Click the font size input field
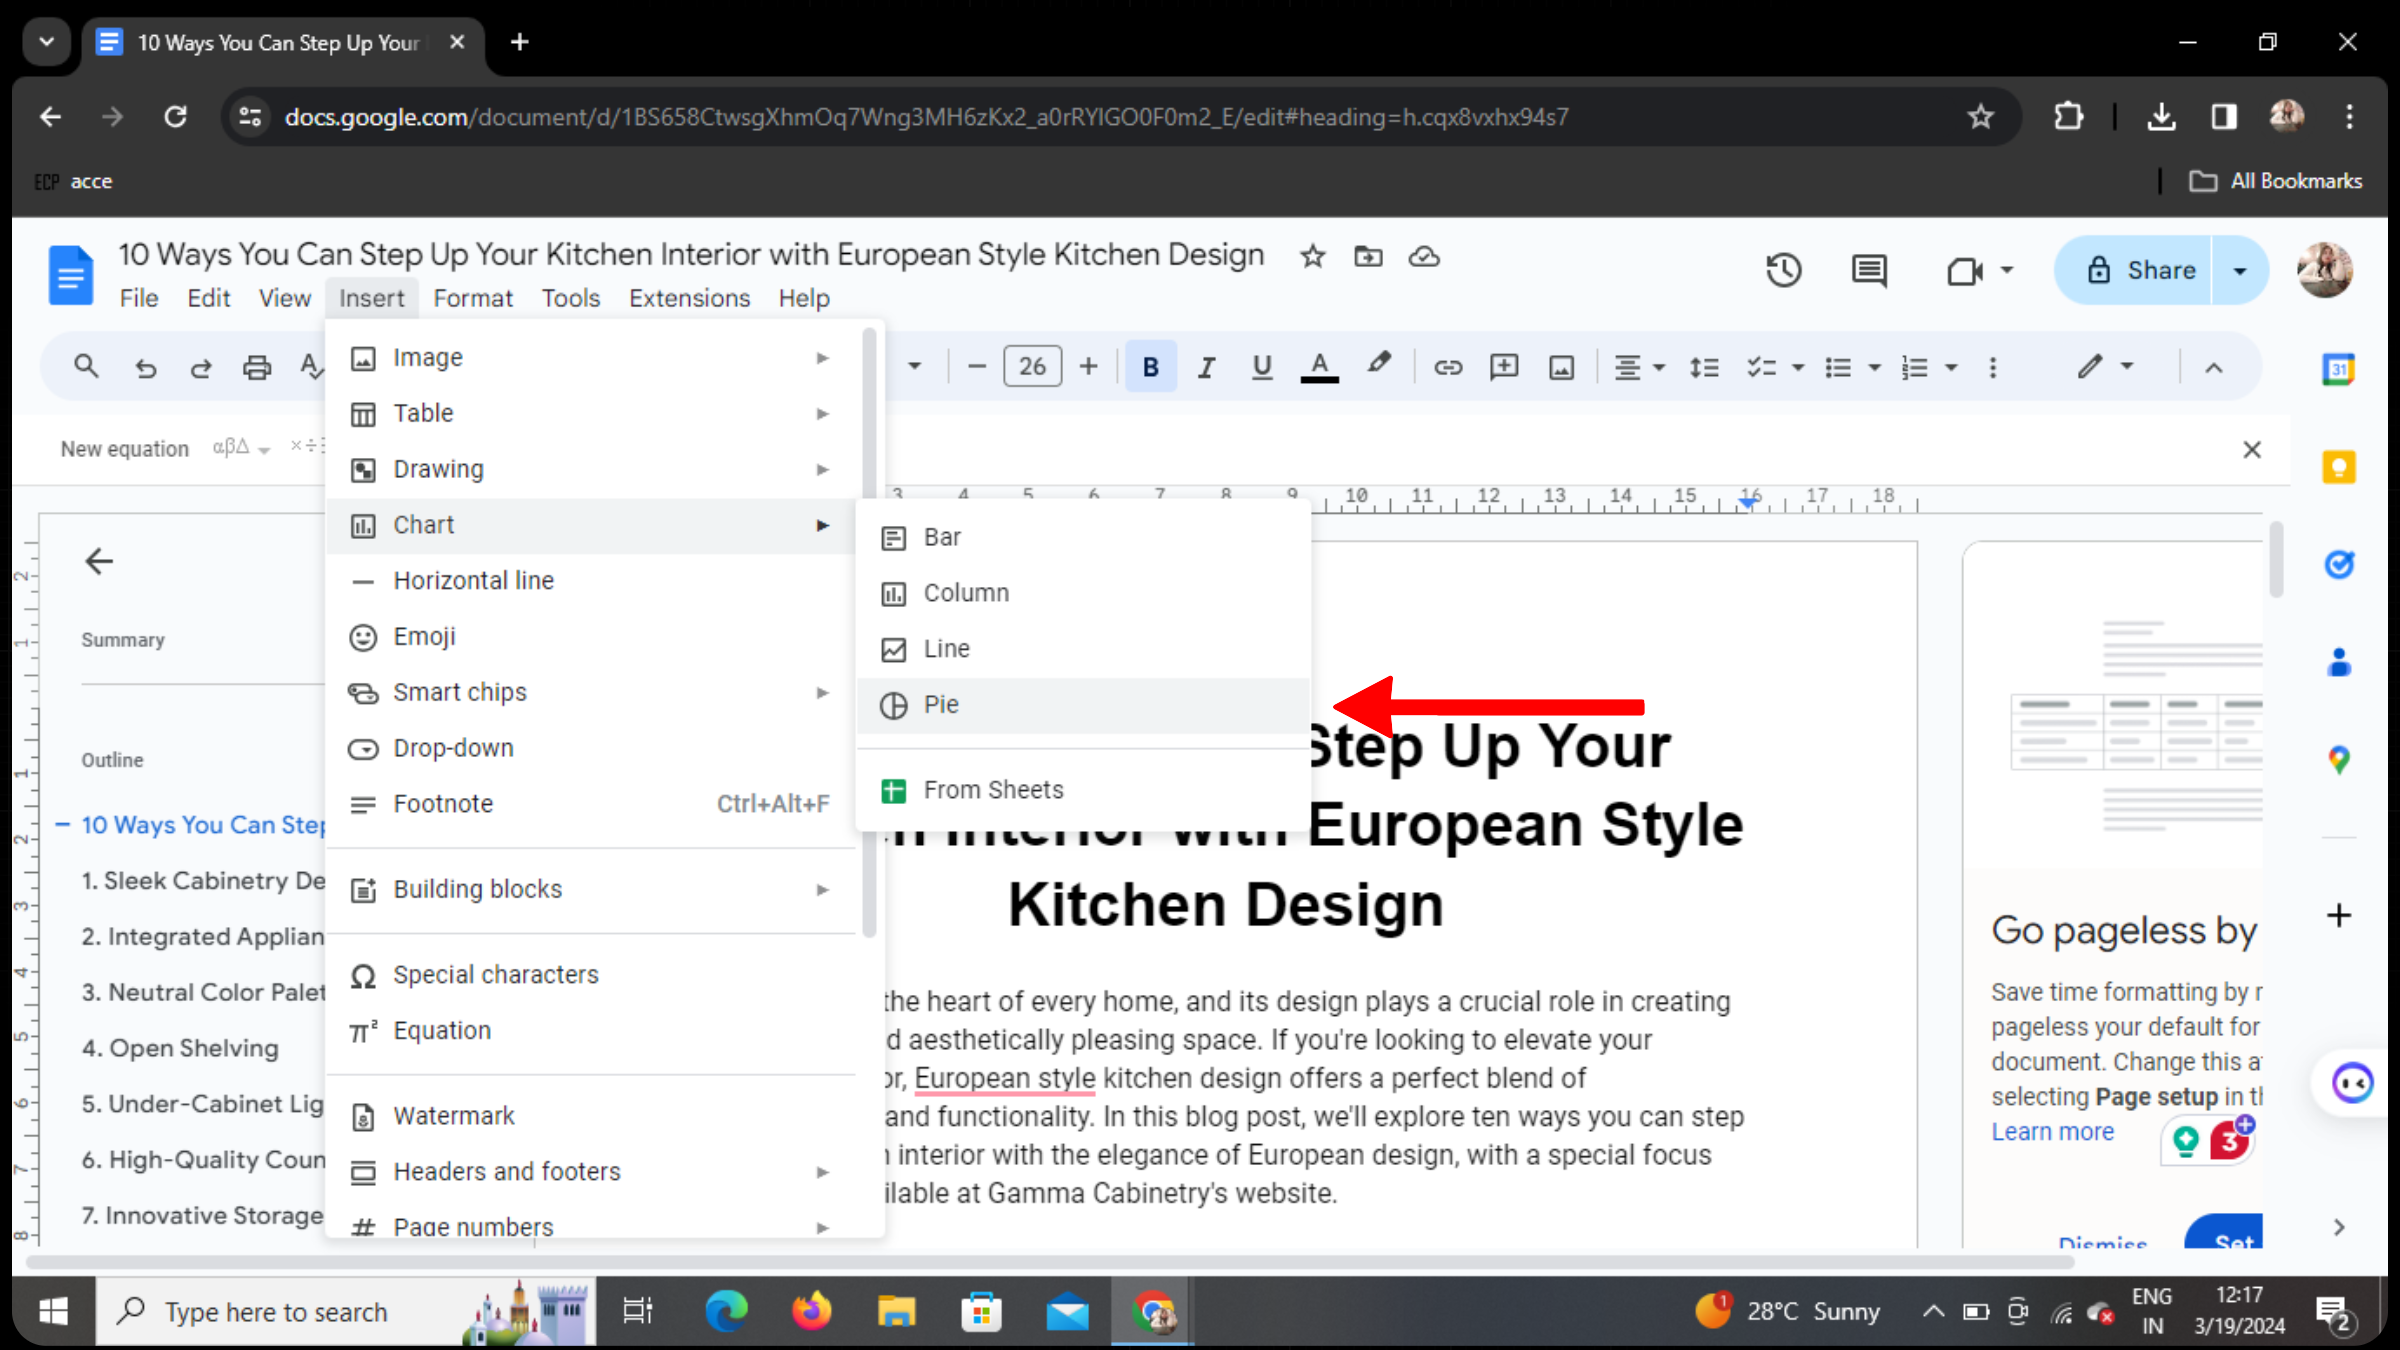2400x1350 pixels. 1032,367
